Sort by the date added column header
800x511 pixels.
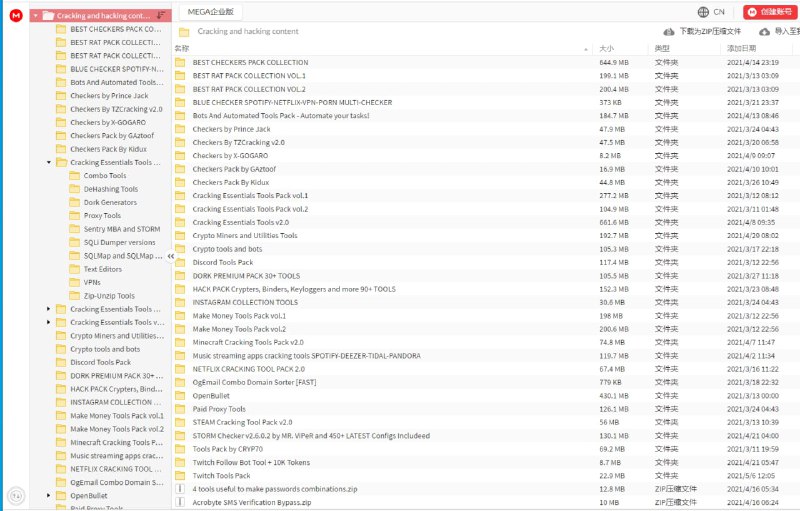pos(741,48)
